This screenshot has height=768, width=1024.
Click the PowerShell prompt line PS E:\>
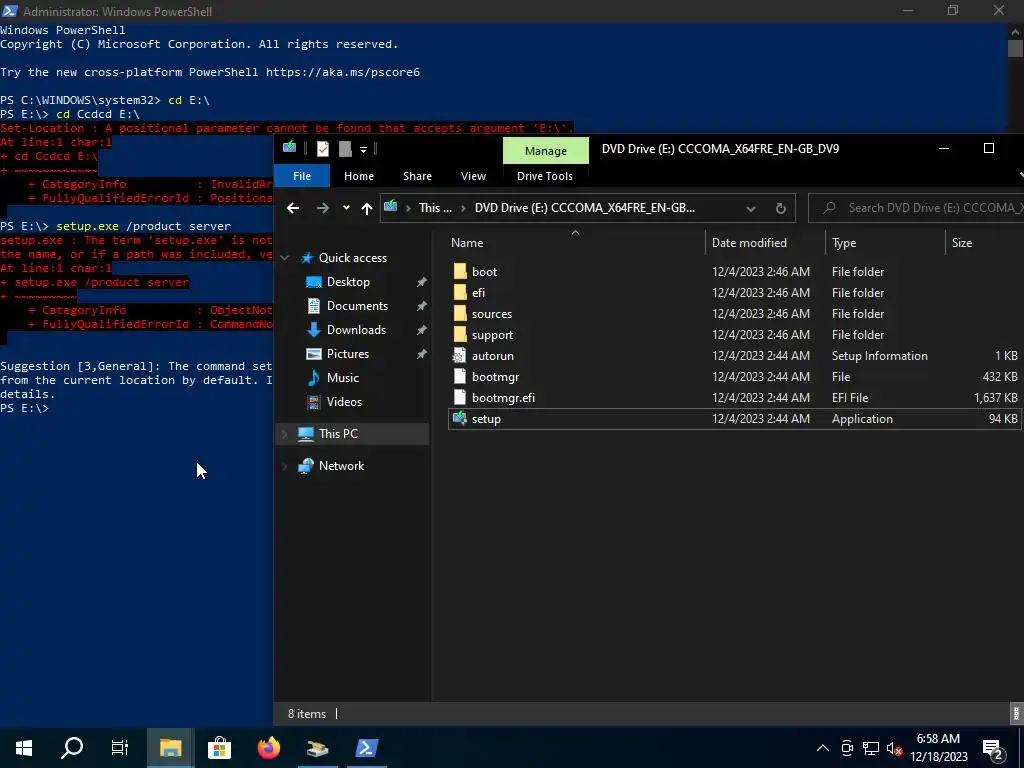[24, 408]
